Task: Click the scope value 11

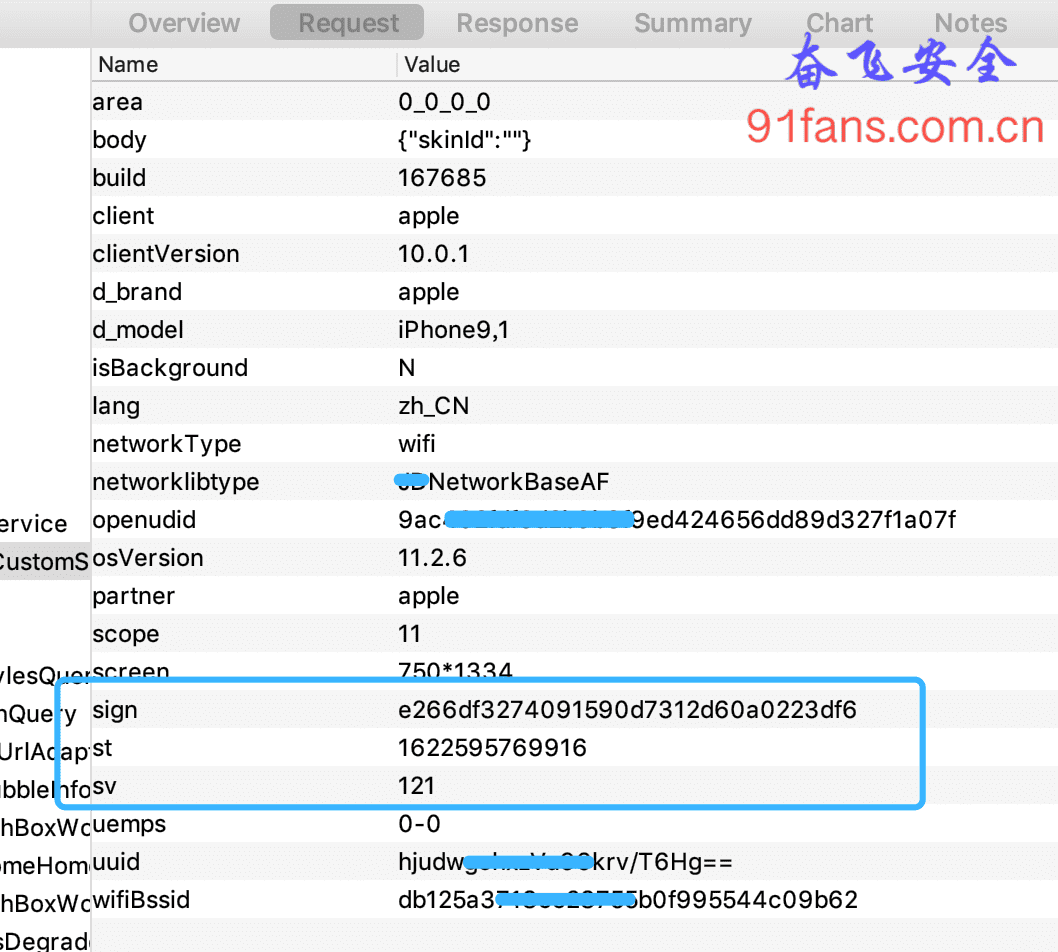Action: pos(409,634)
